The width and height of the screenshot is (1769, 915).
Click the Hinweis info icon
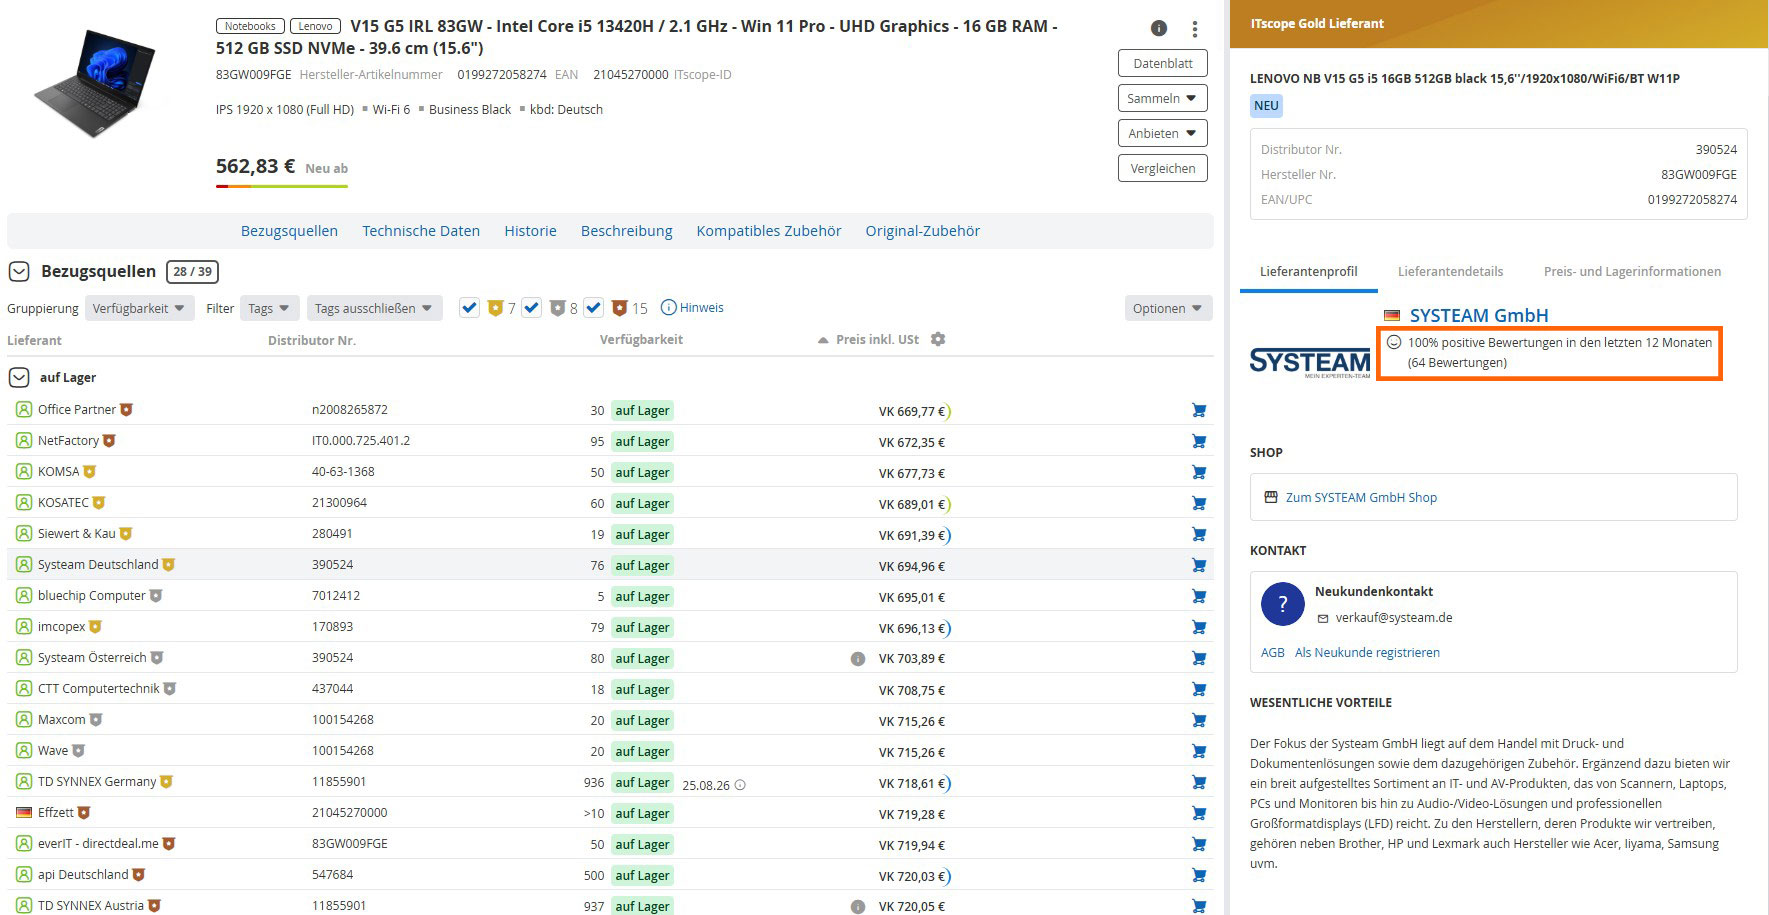pos(669,307)
